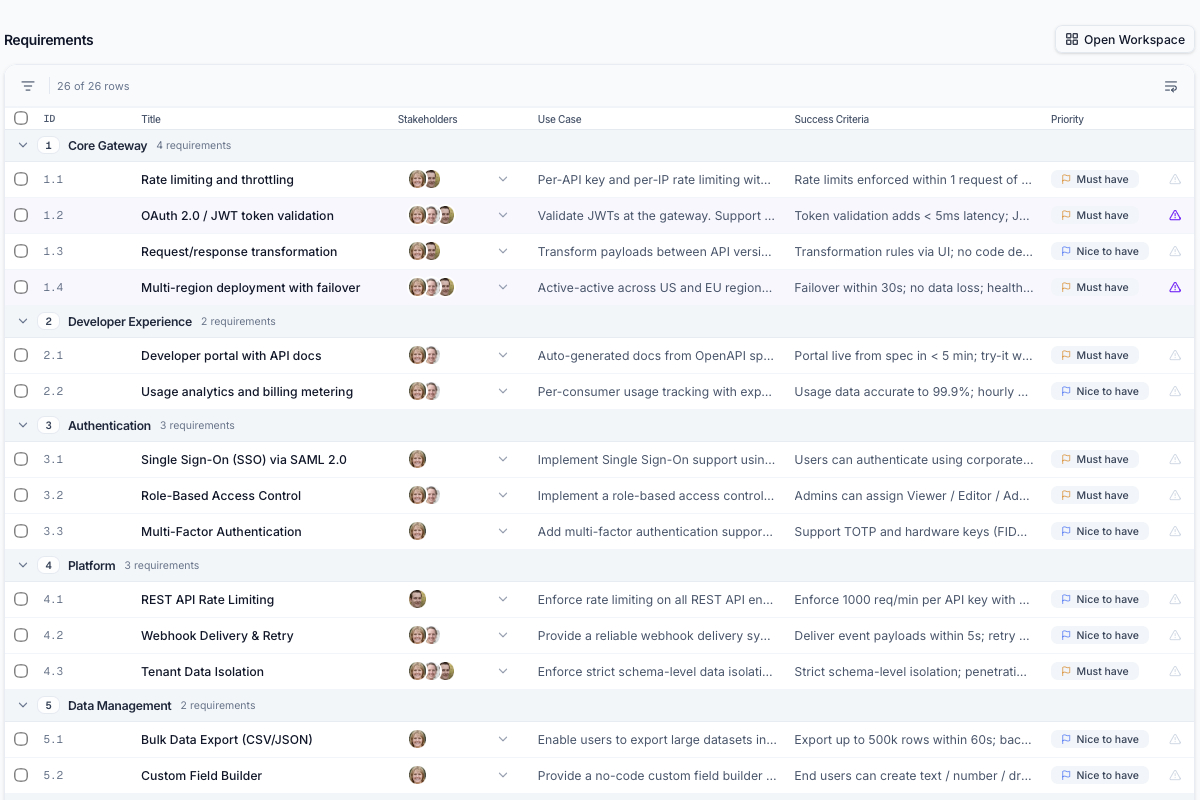Click Must have flag on Tenant Data Isolation
1200x800 pixels.
1095,672
